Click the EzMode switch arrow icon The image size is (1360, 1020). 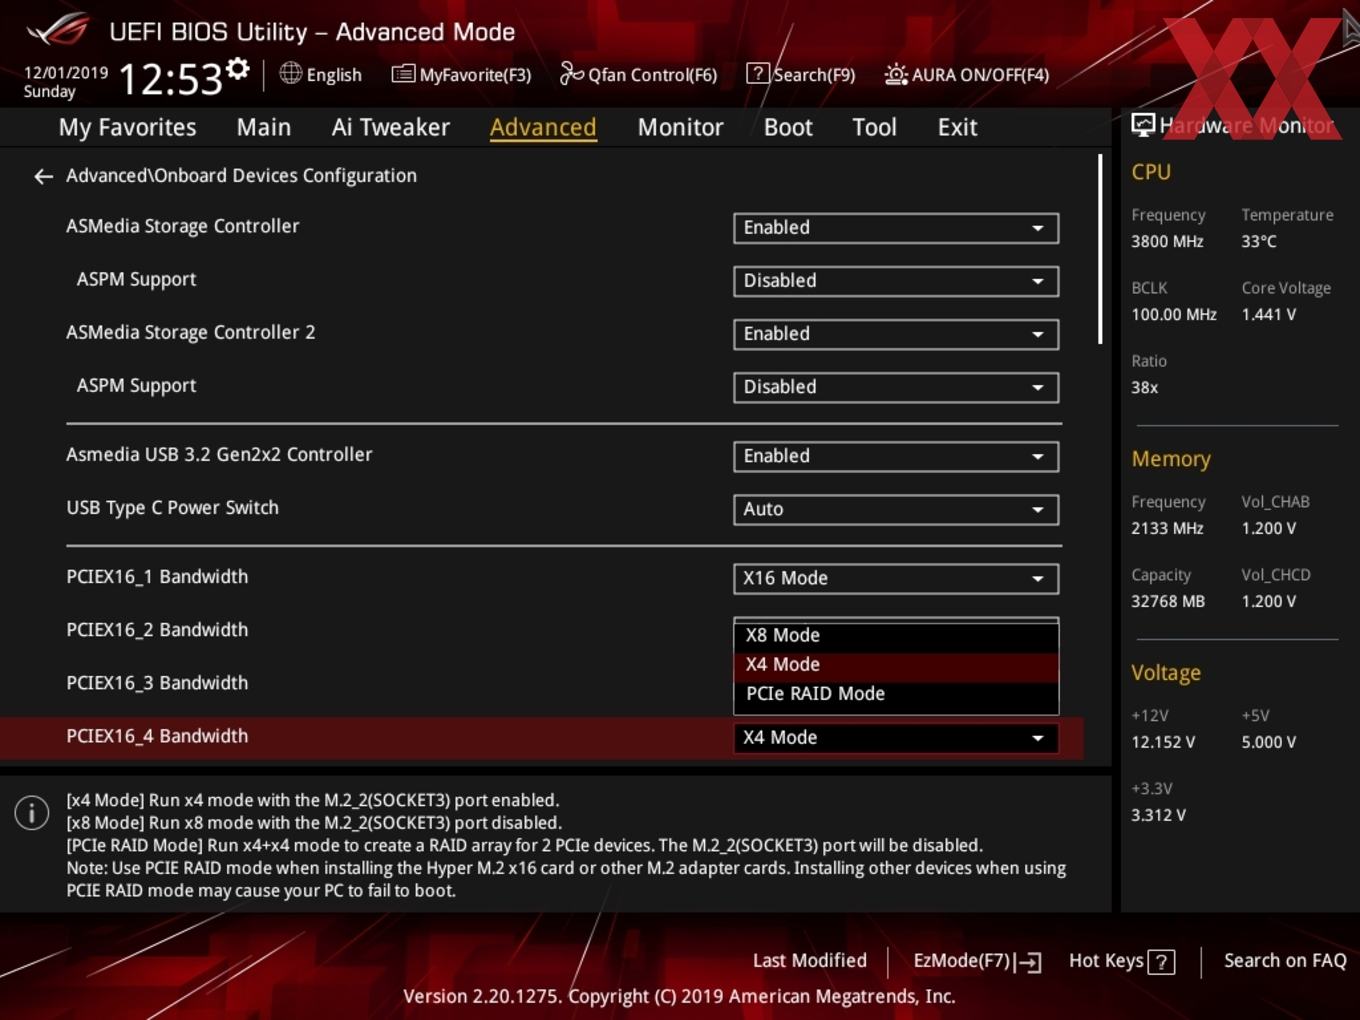coord(1028,962)
